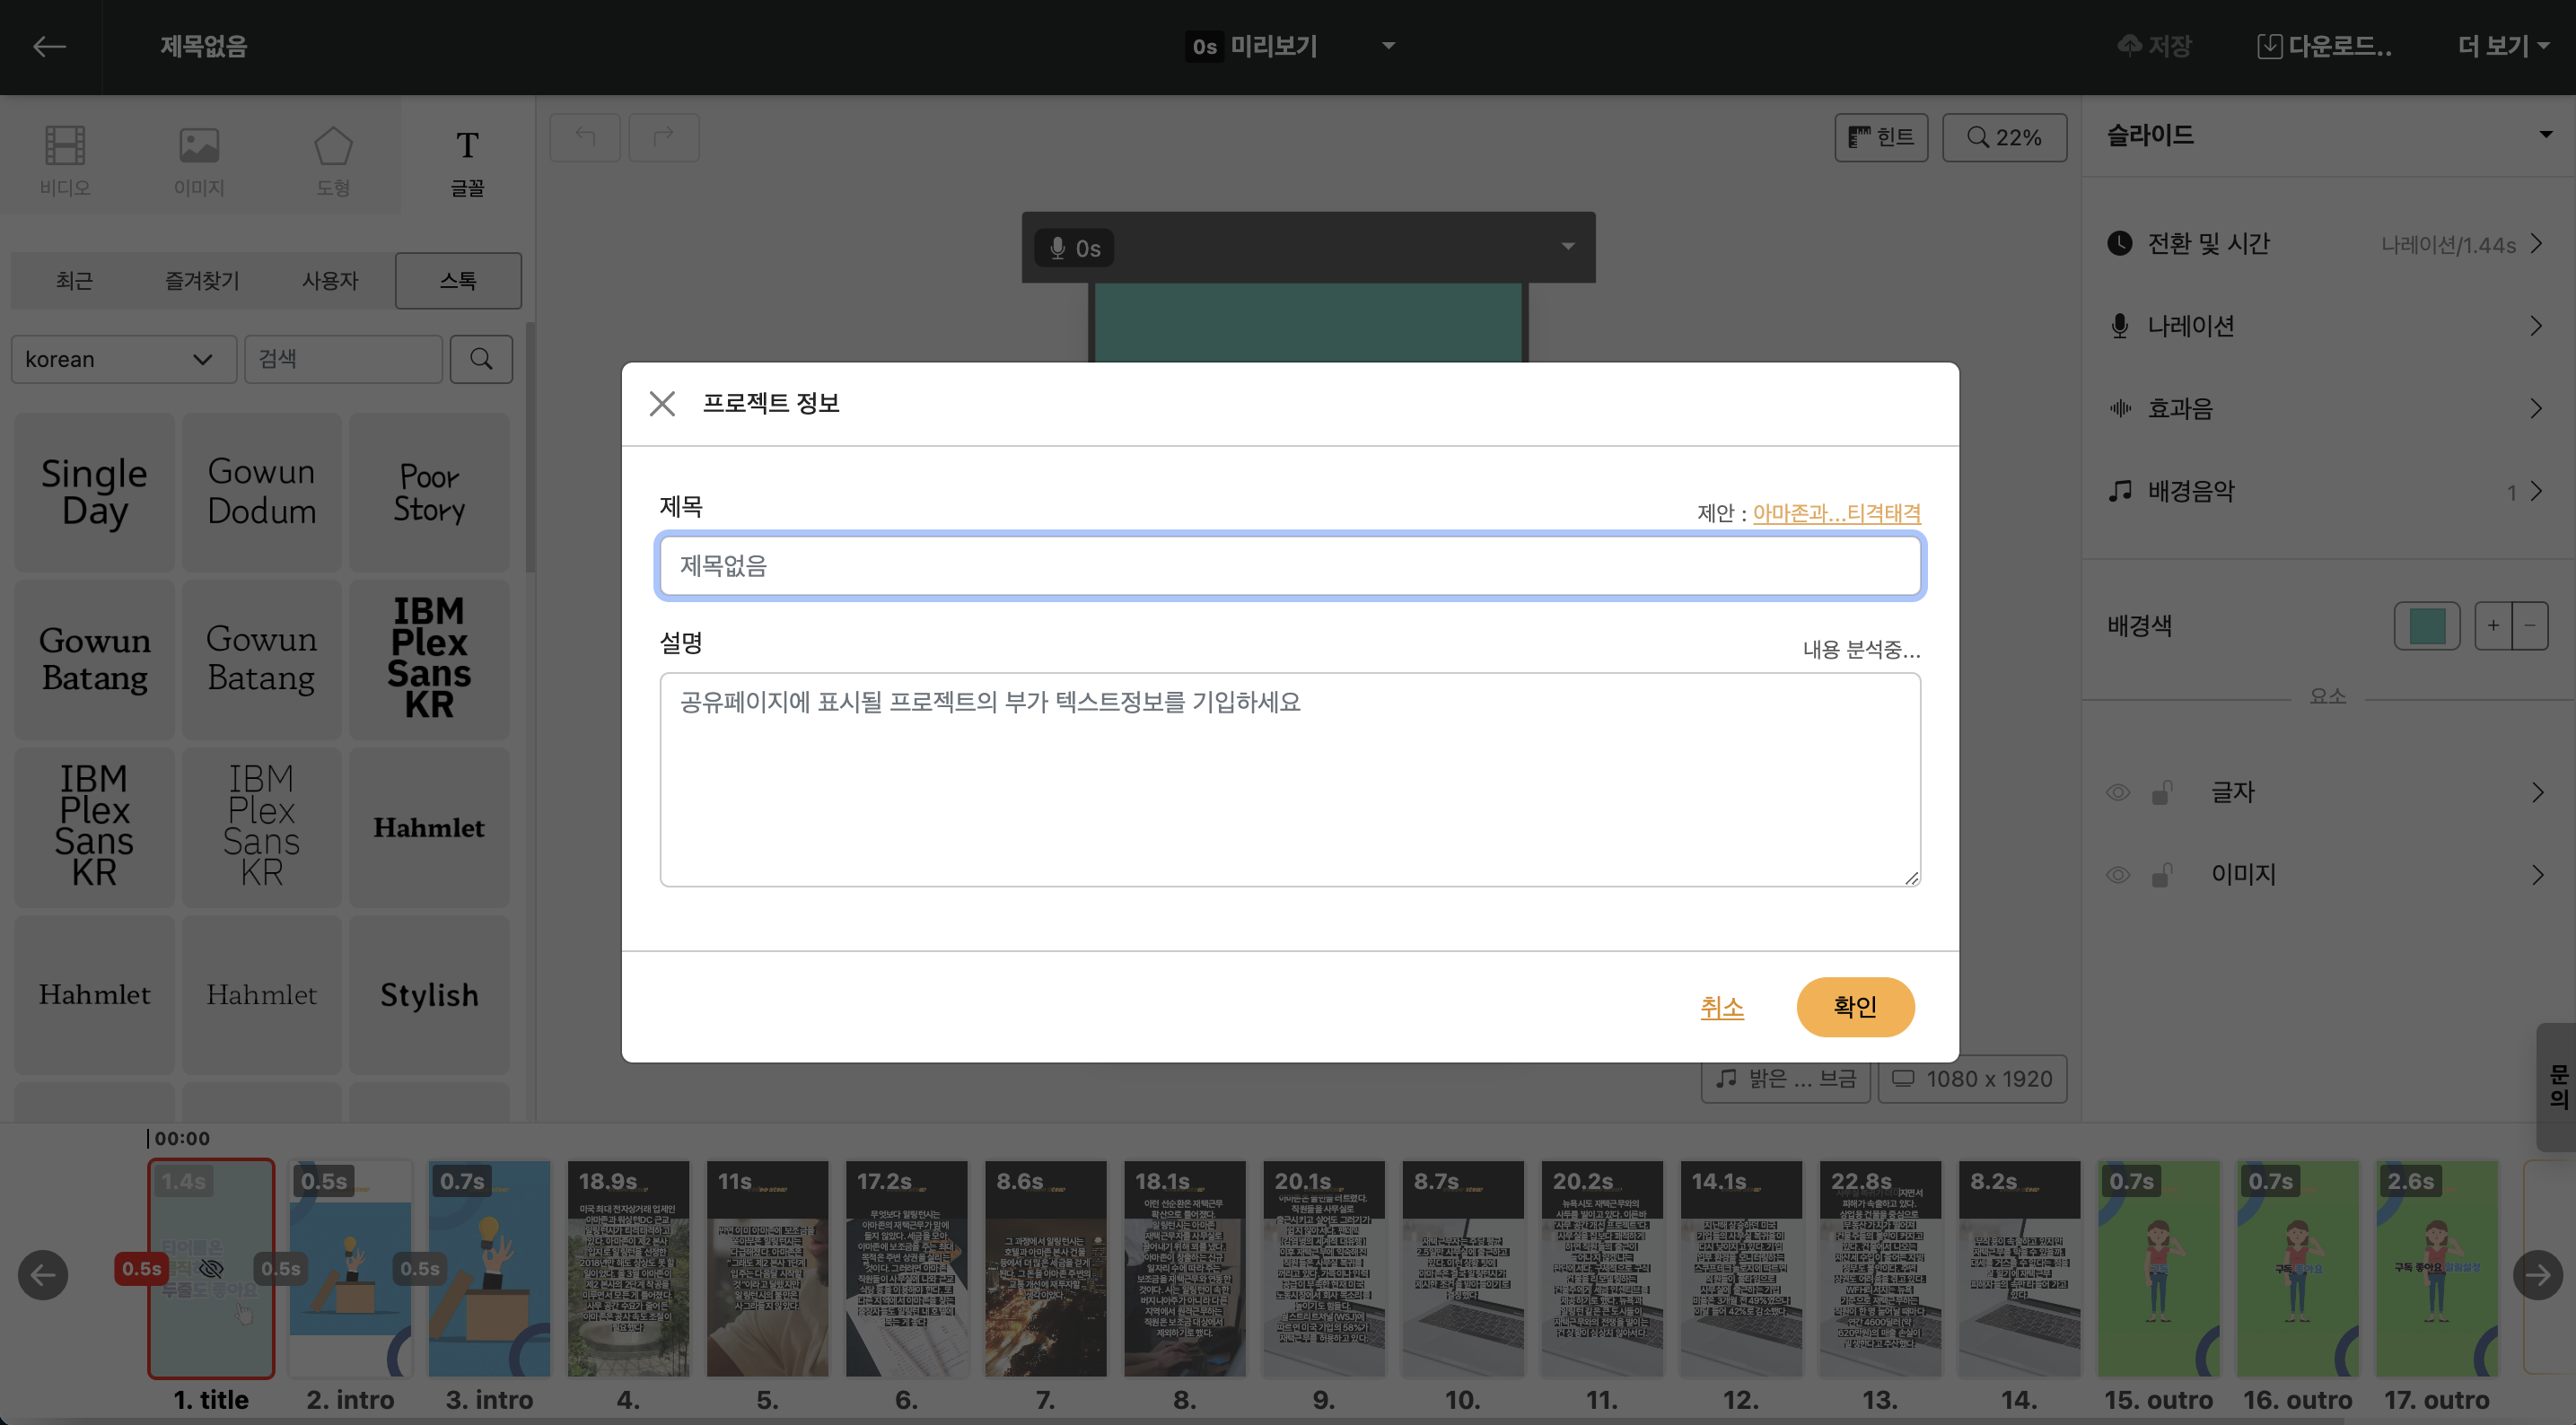Go to previous slides in timeline

point(43,1274)
